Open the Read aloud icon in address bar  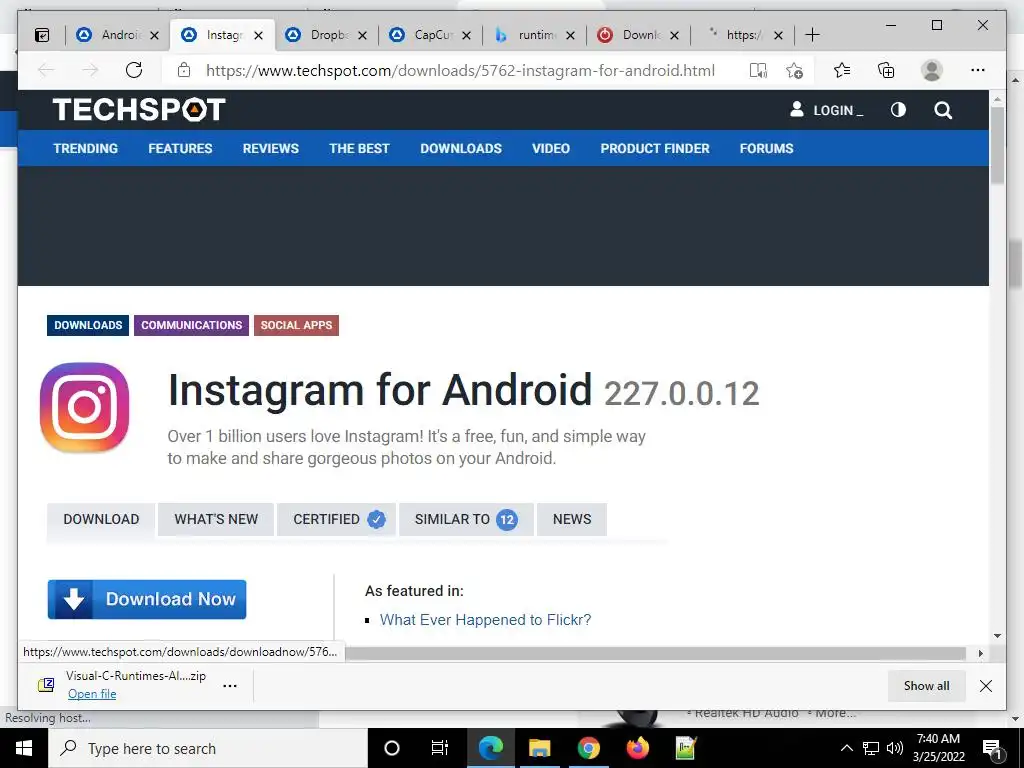758,71
